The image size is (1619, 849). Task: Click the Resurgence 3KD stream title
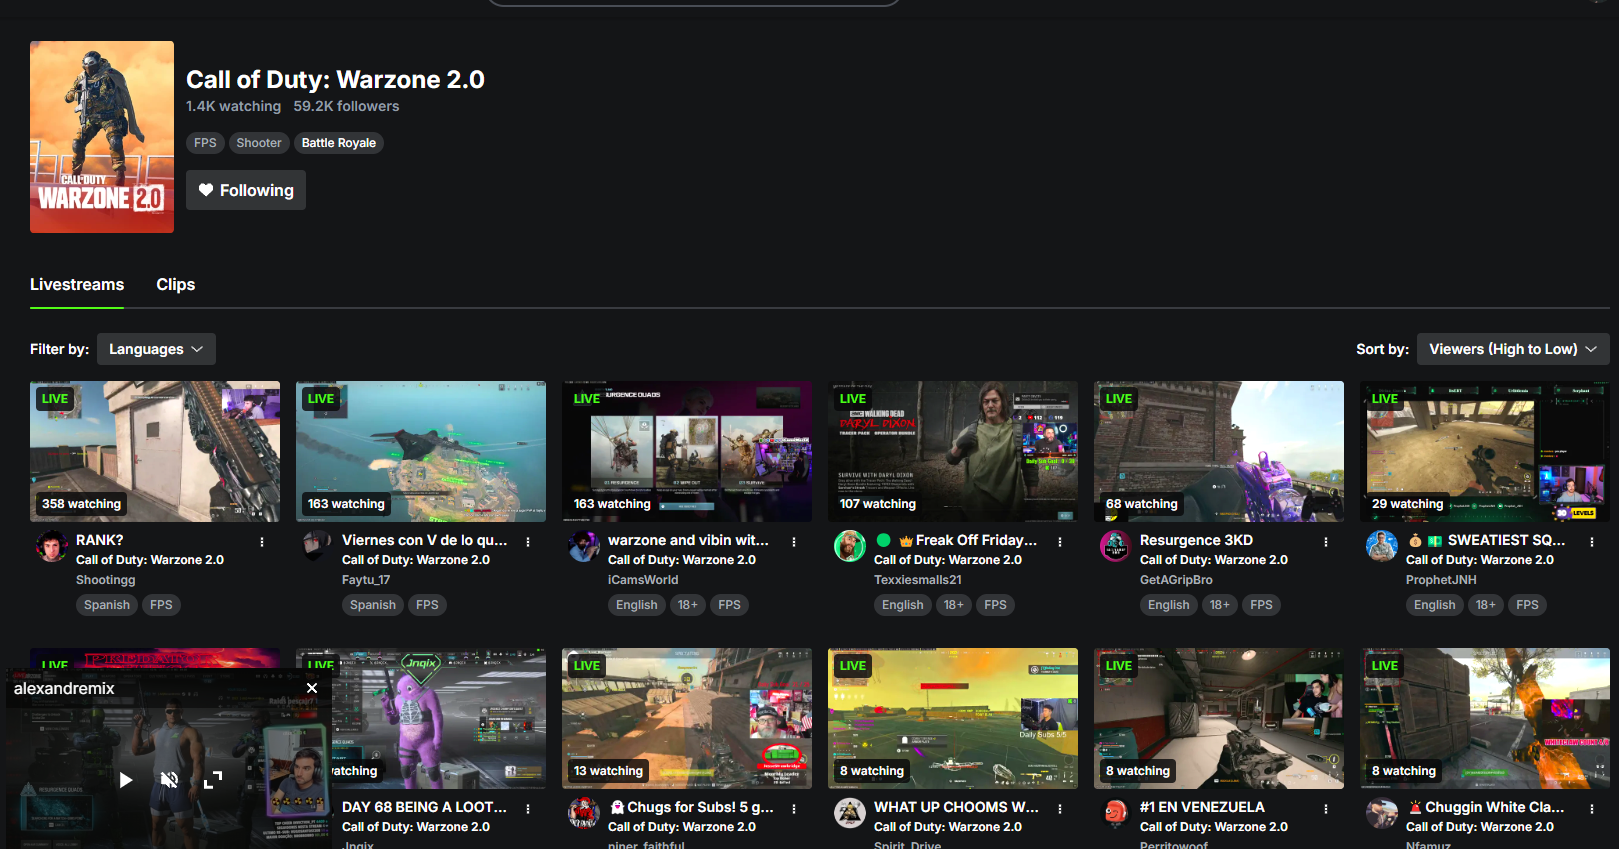point(1196,540)
